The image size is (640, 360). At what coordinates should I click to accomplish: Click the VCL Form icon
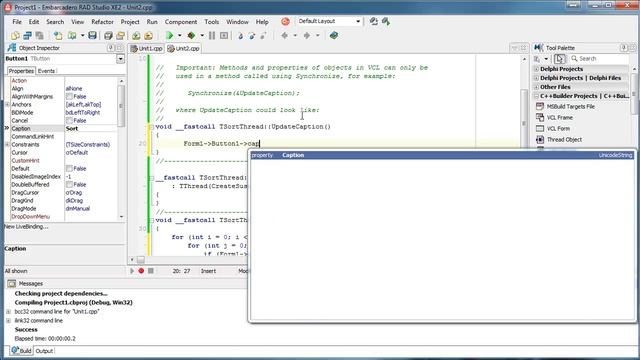coord(540,128)
